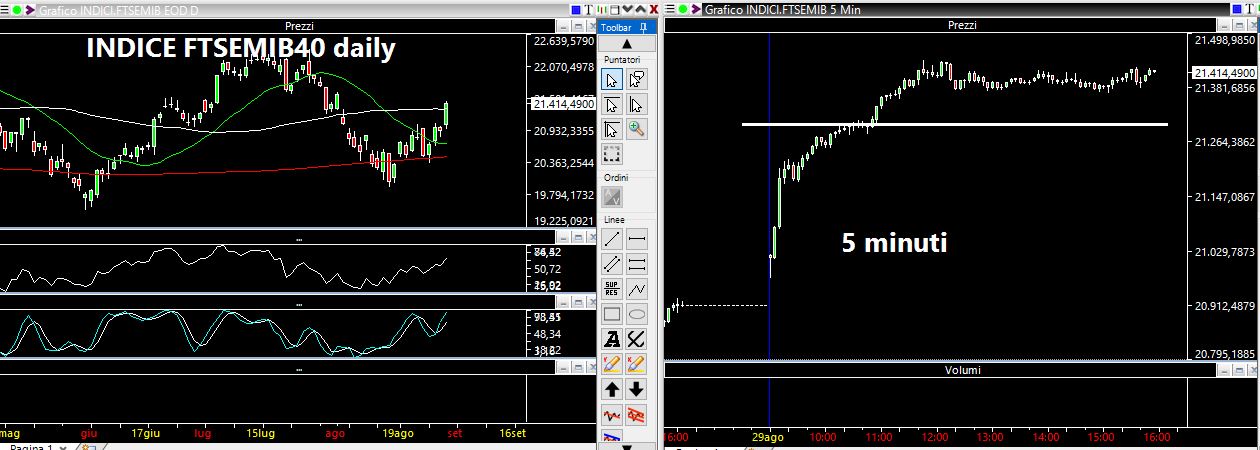Open hamburger menu of FTSEMIB 5 Min window
This screenshot has width=1260, height=450.
[x=672, y=10]
